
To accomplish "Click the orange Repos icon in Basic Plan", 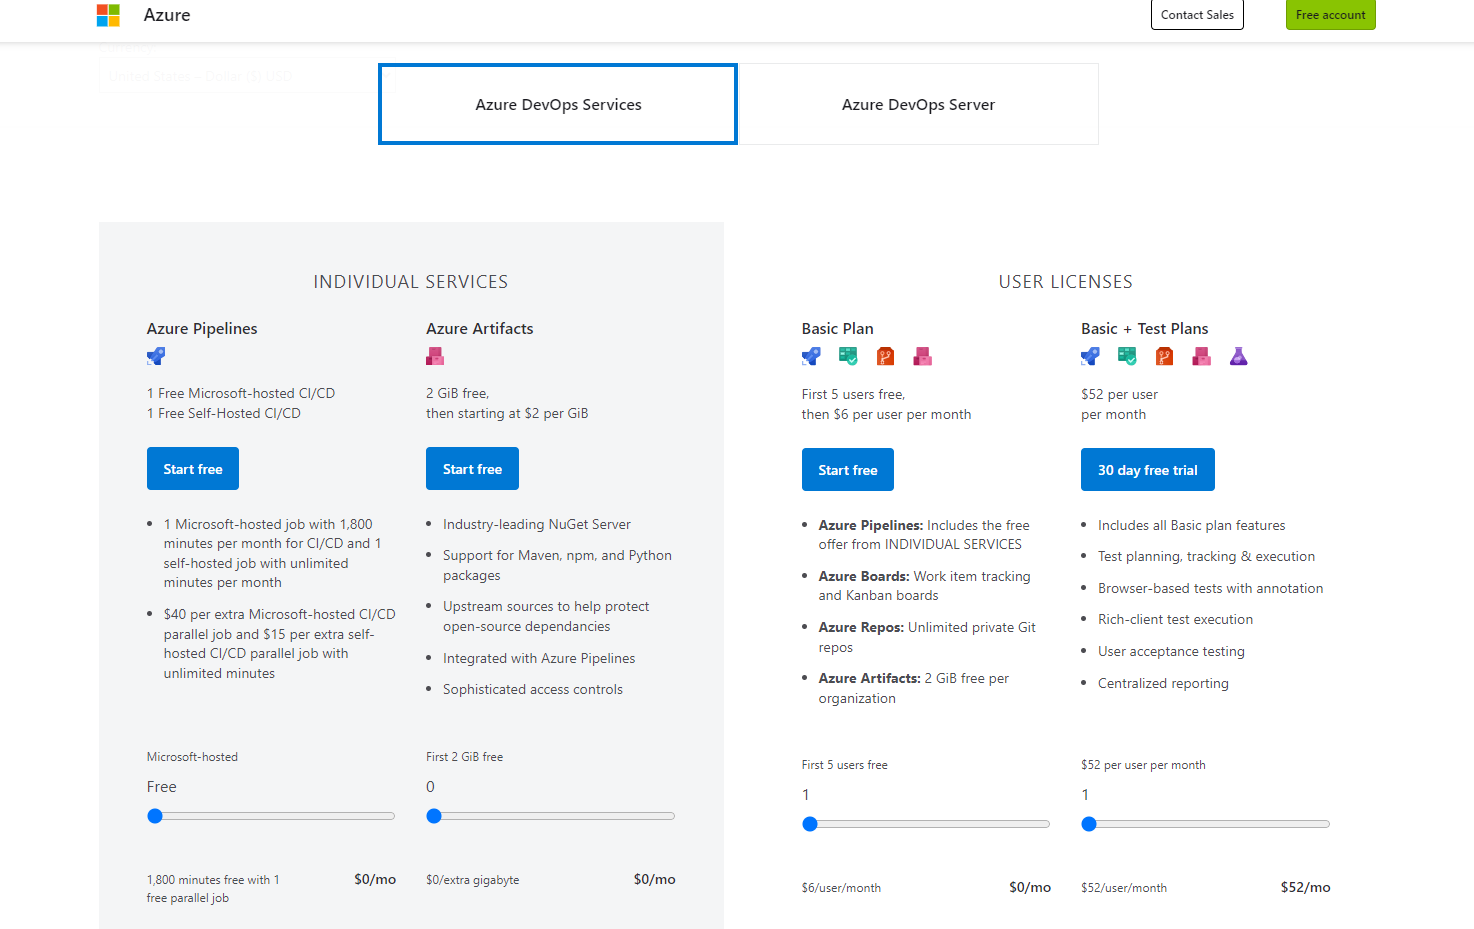I will tap(885, 356).
